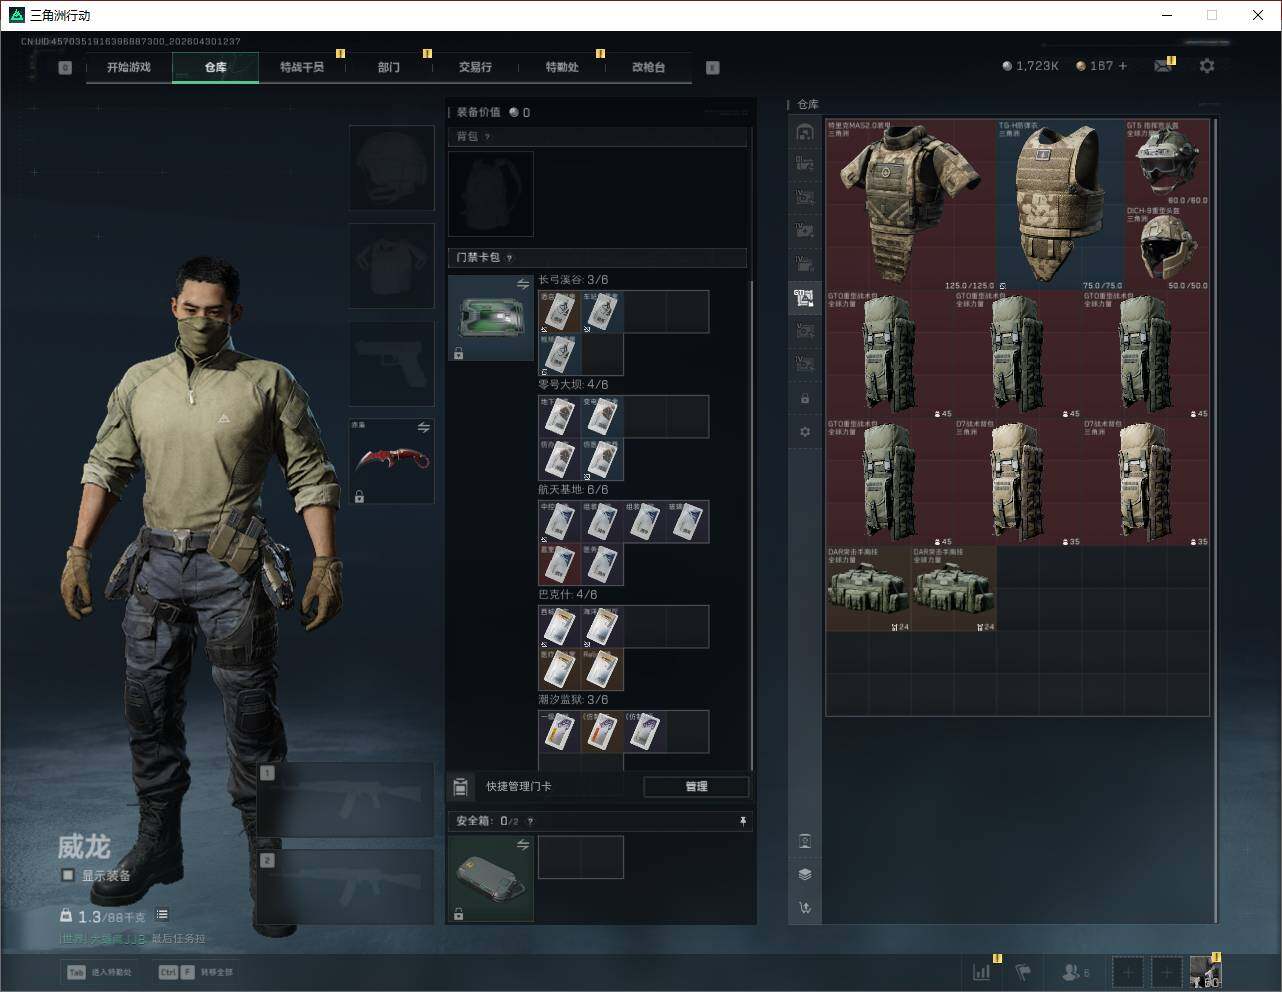The width and height of the screenshot is (1282, 992).
Task: Select the 特里克MAS2.0 armor item
Action: pos(911,205)
